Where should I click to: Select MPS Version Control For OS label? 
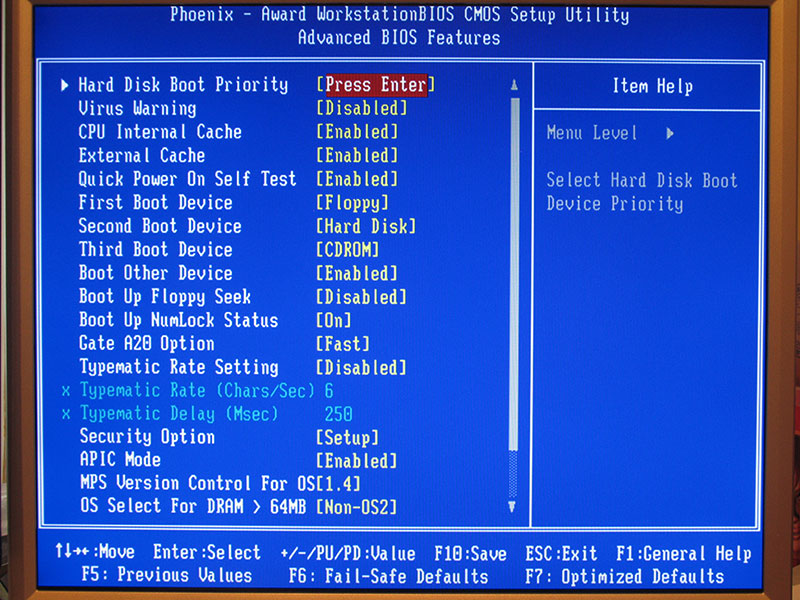pyautogui.click(x=197, y=483)
